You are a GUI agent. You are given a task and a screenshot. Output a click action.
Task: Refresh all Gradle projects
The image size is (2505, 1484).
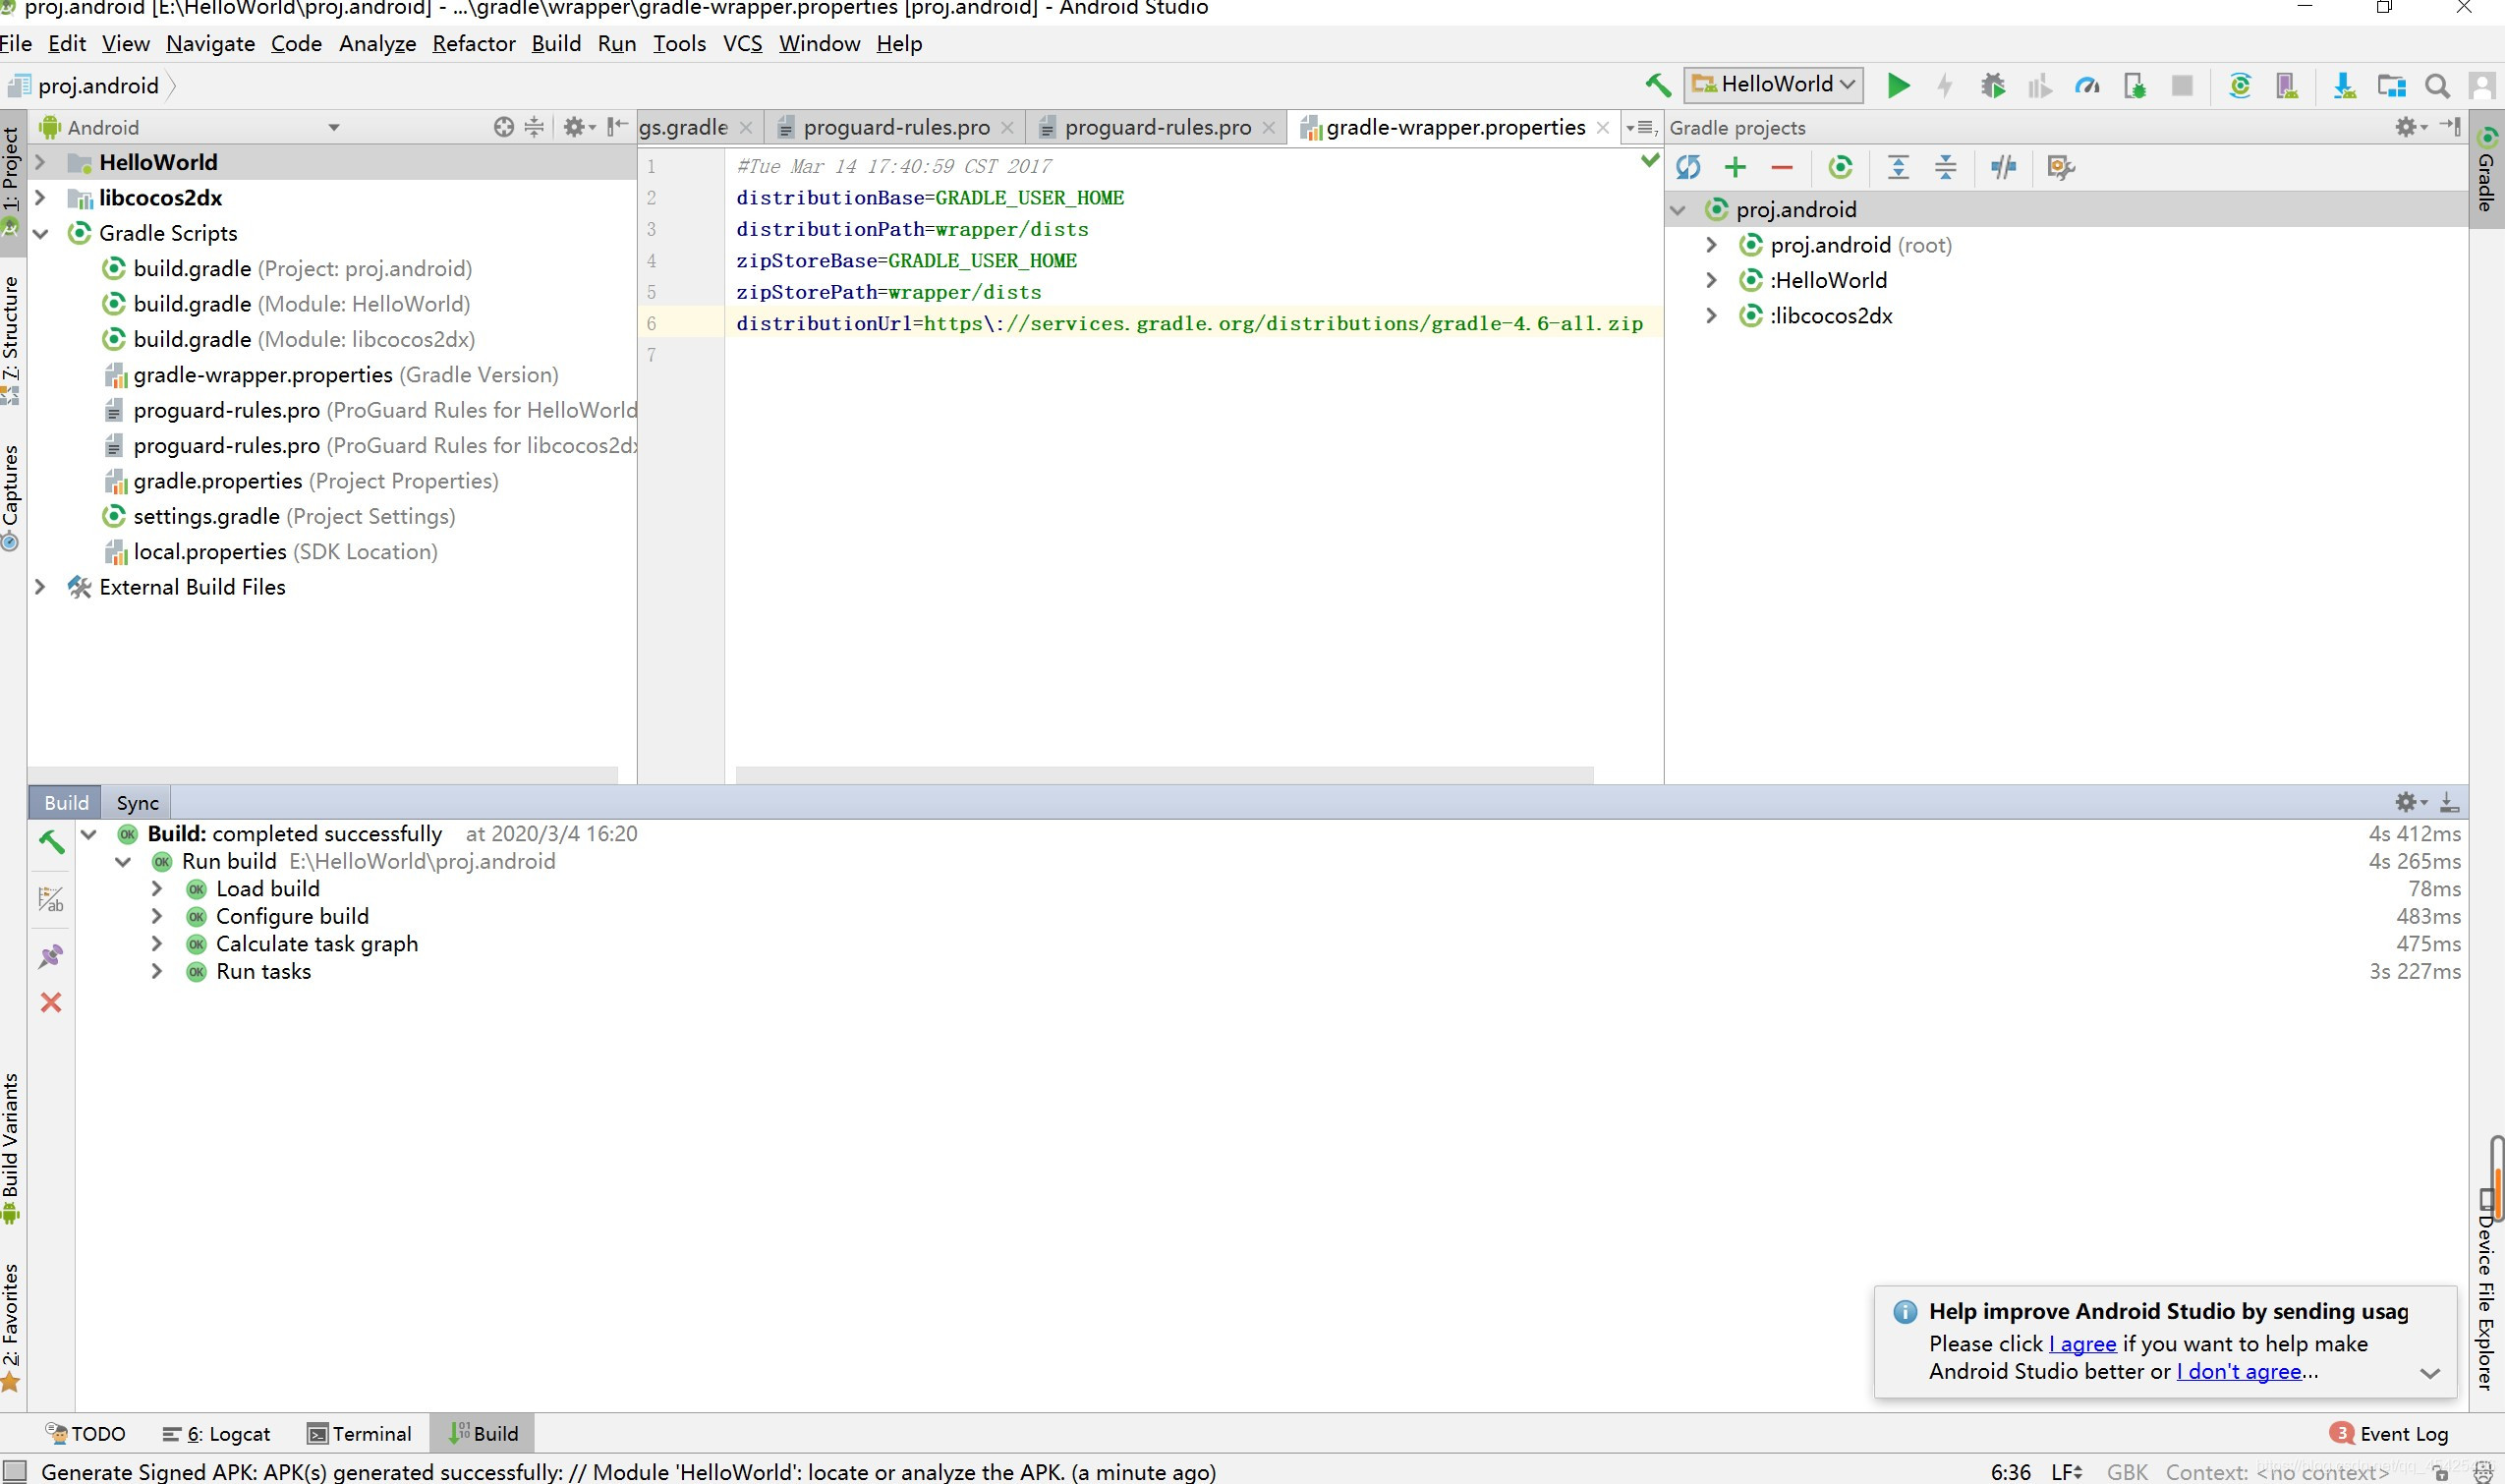pyautogui.click(x=1688, y=167)
